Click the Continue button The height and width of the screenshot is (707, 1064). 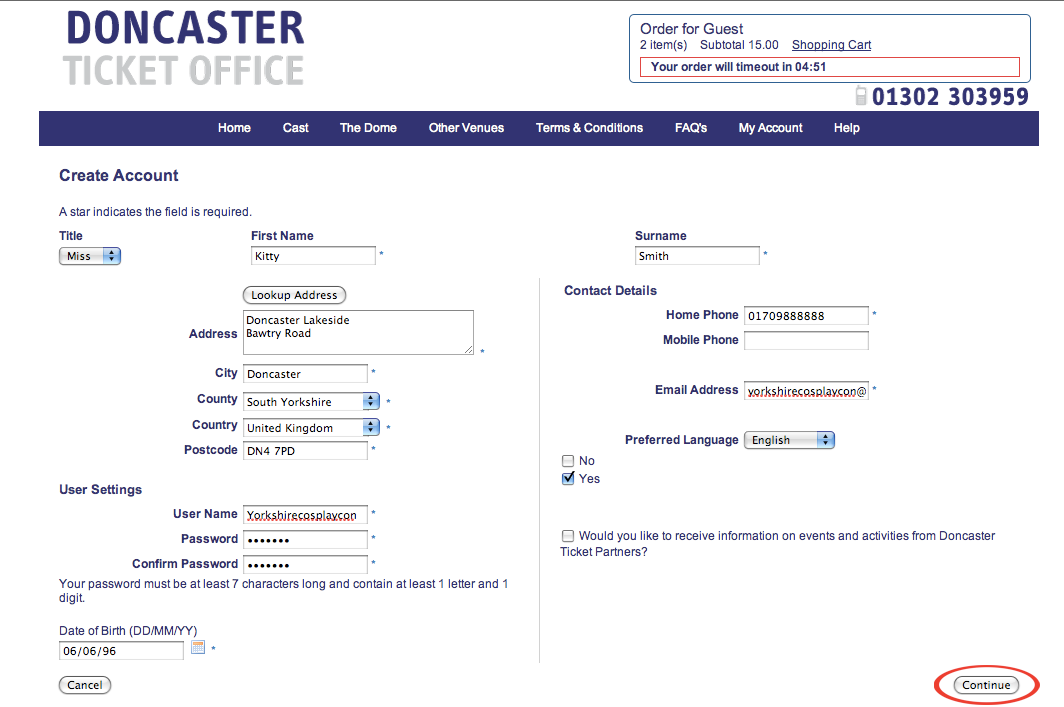[986, 685]
